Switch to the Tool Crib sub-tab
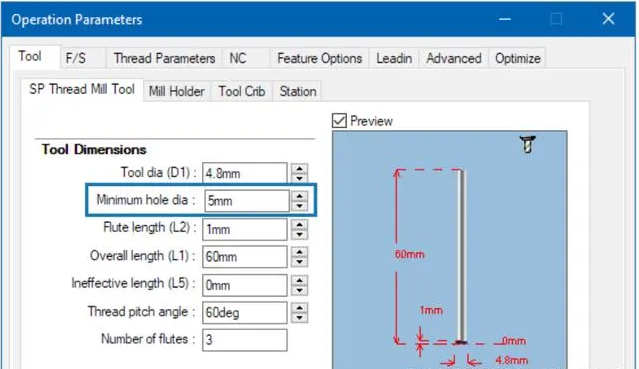This screenshot has height=369, width=639. [242, 91]
